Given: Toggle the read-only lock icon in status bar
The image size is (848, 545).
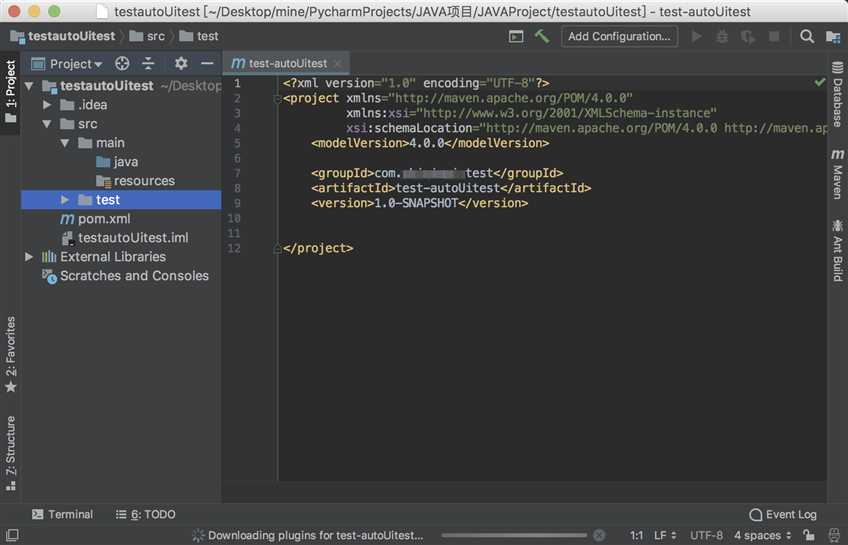Looking at the screenshot, I should pos(809,535).
